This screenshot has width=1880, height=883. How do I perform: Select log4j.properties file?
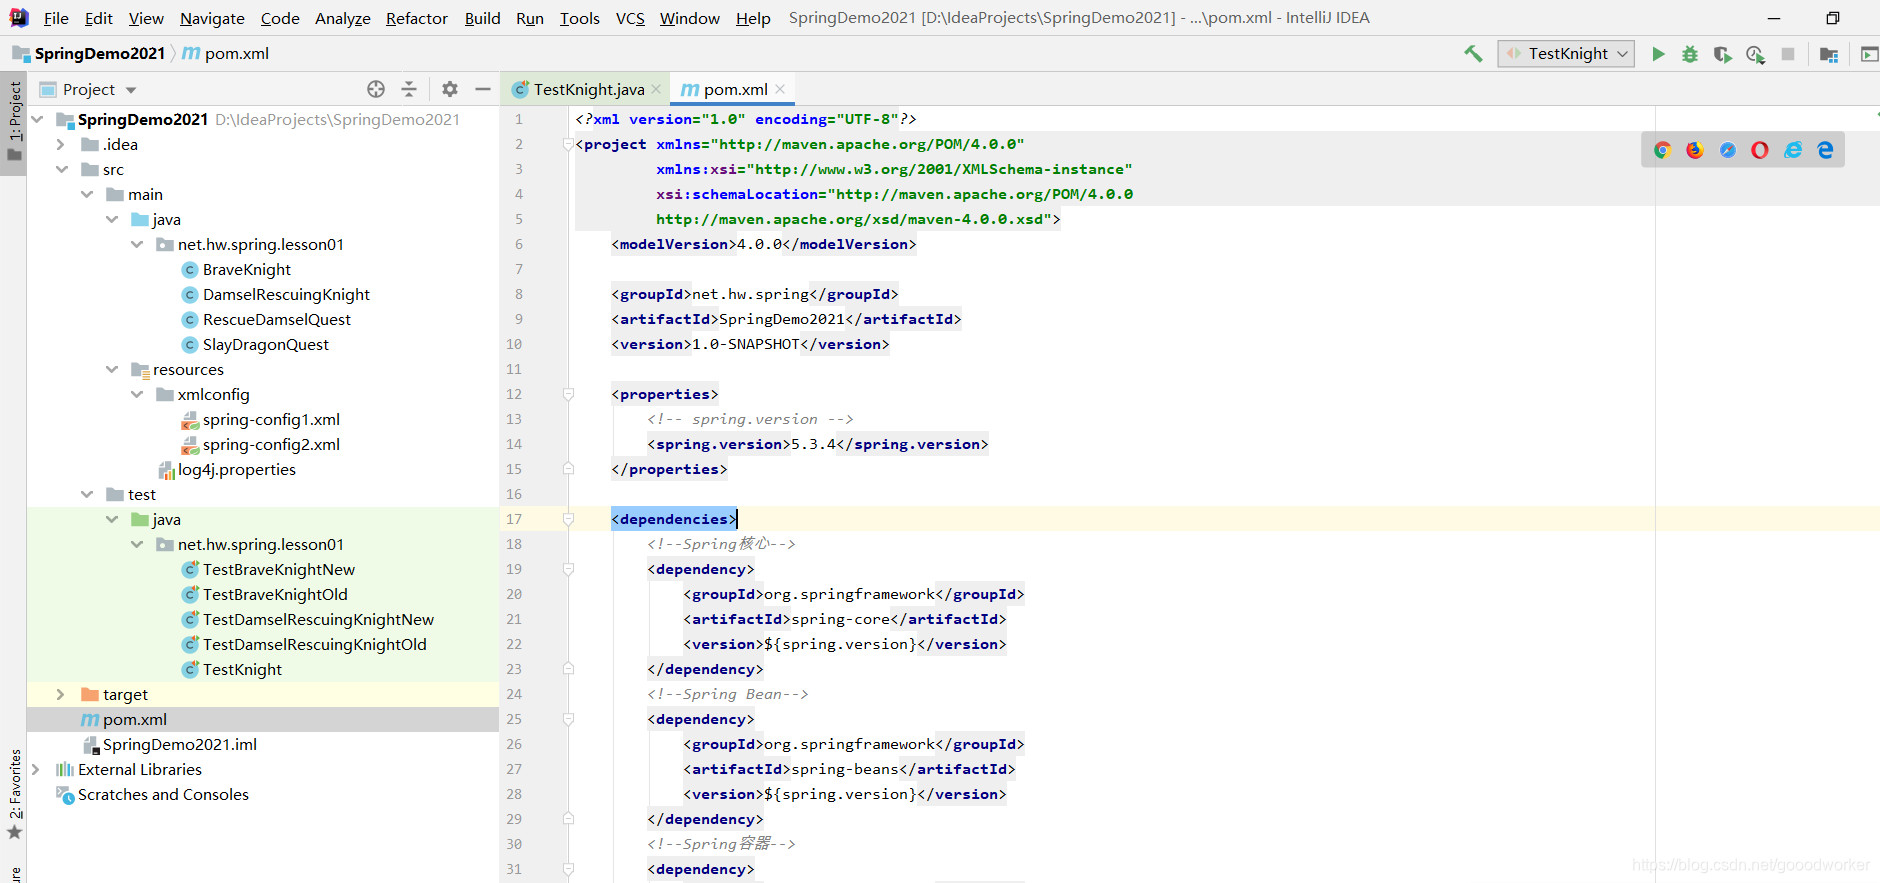click(237, 469)
